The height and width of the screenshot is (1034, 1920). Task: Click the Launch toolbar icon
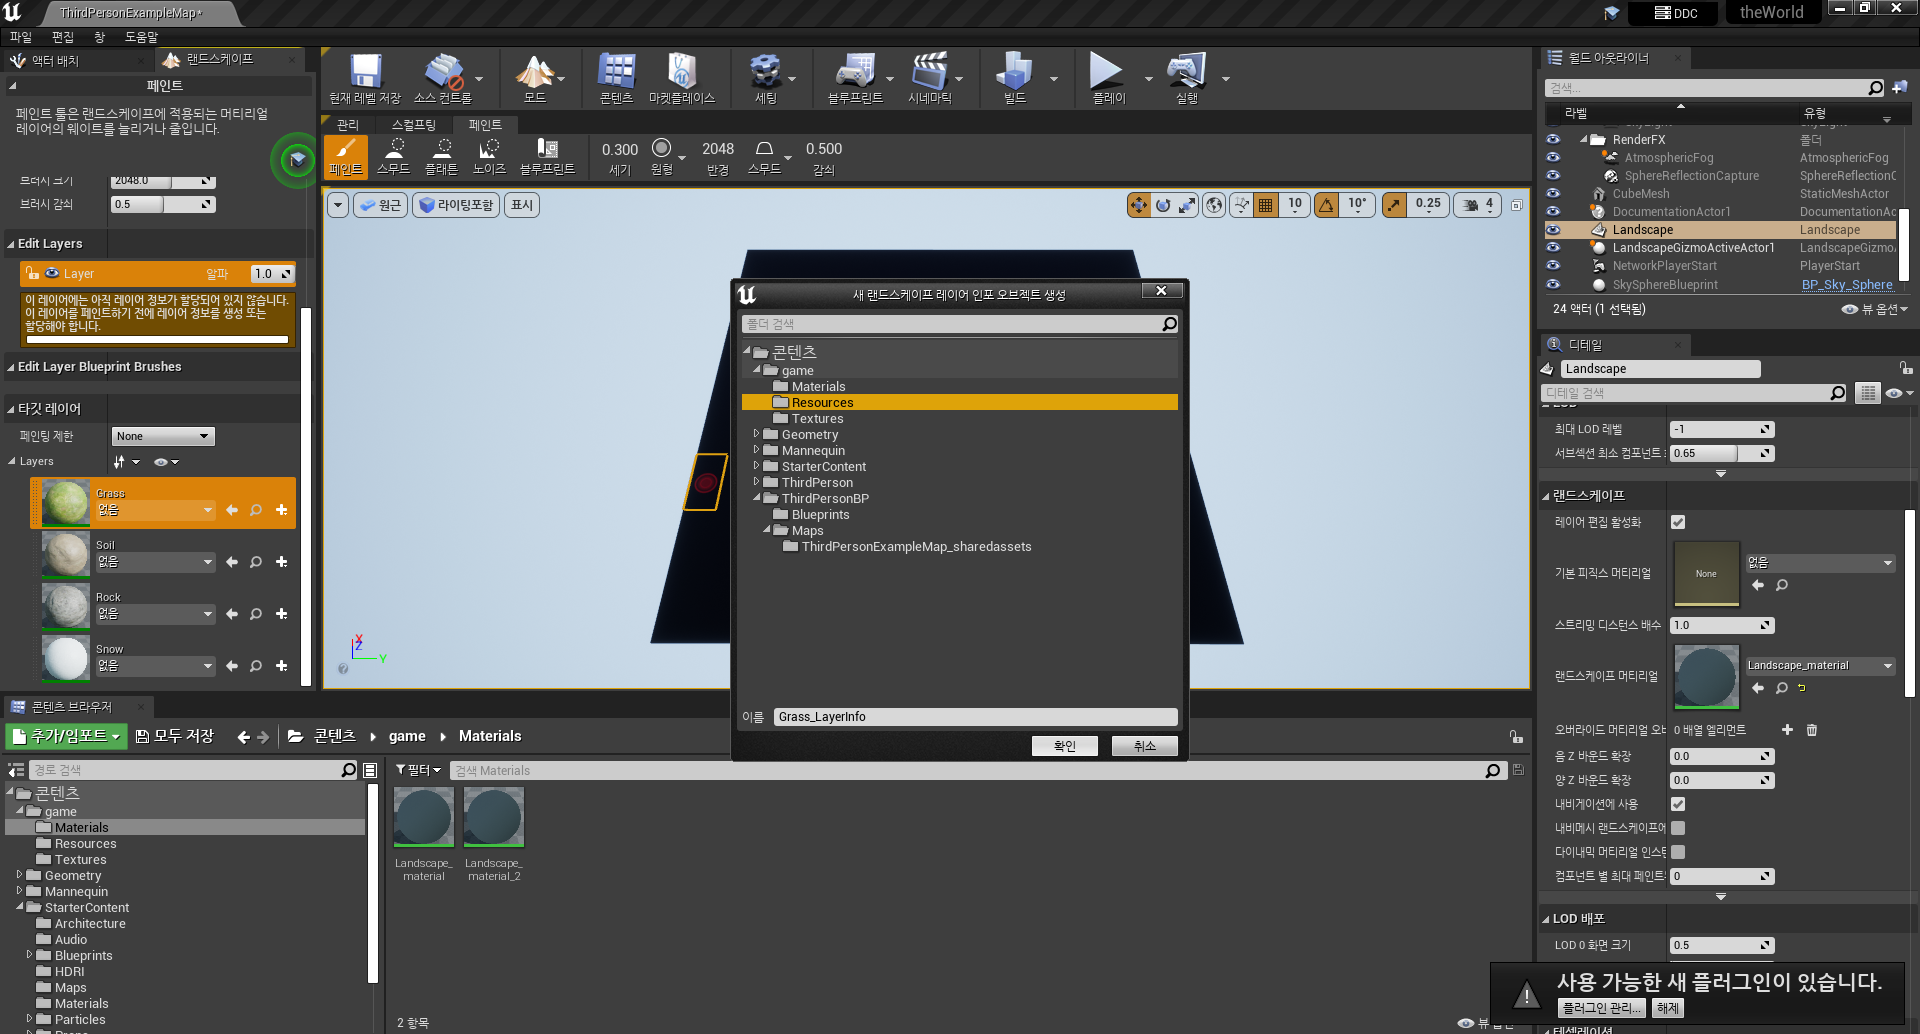1187,78
